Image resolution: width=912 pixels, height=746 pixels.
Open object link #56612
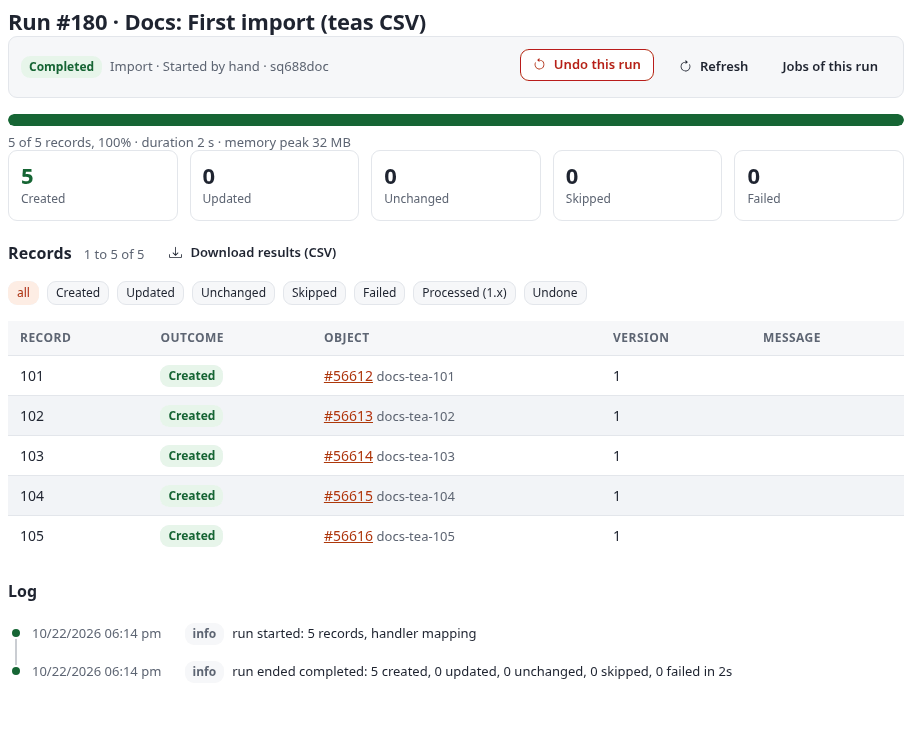[348, 376]
